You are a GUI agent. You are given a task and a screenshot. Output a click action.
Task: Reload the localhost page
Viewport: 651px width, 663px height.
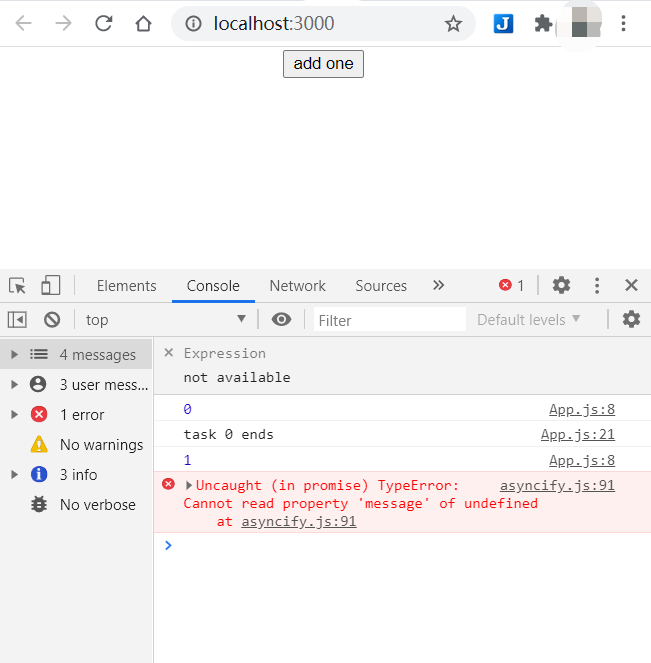(104, 23)
